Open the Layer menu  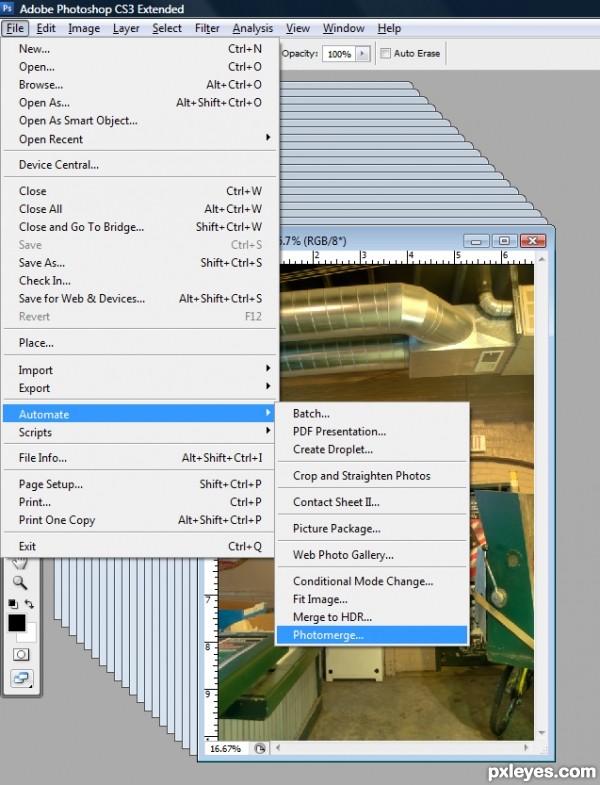pos(126,28)
